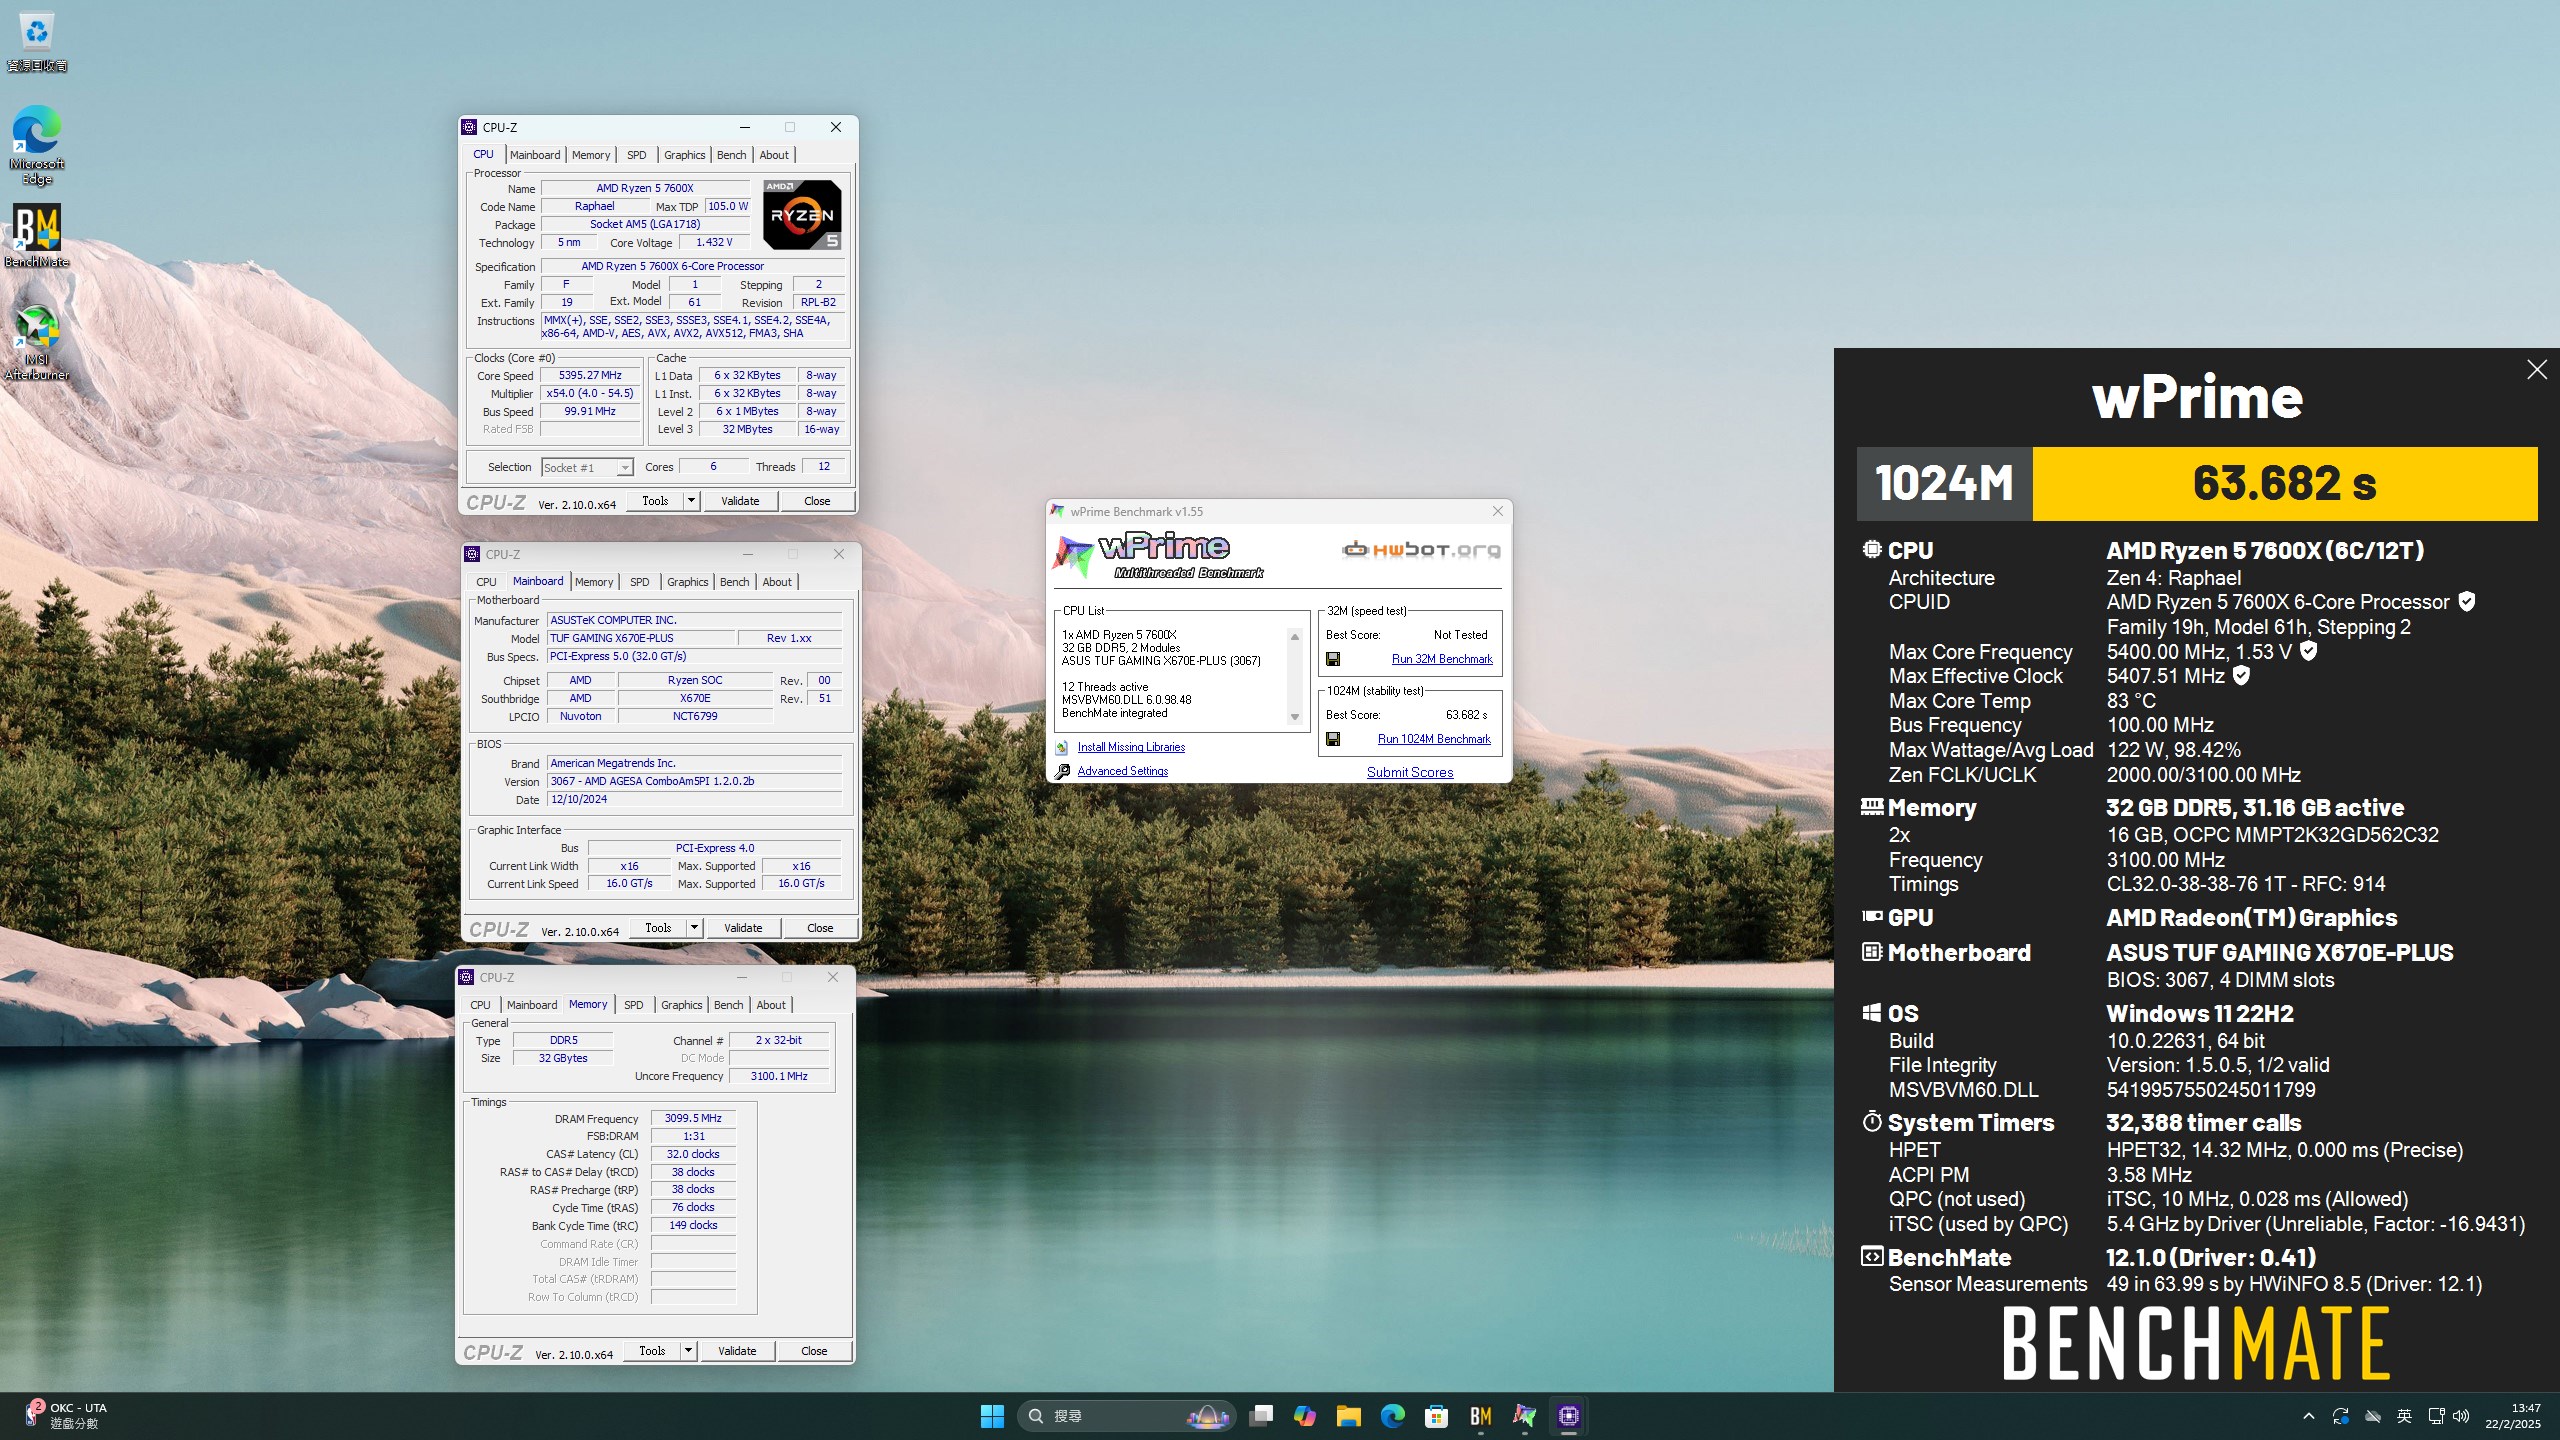Open Install Missing Libraries link
The width and height of the screenshot is (2560, 1440).
click(x=1131, y=747)
